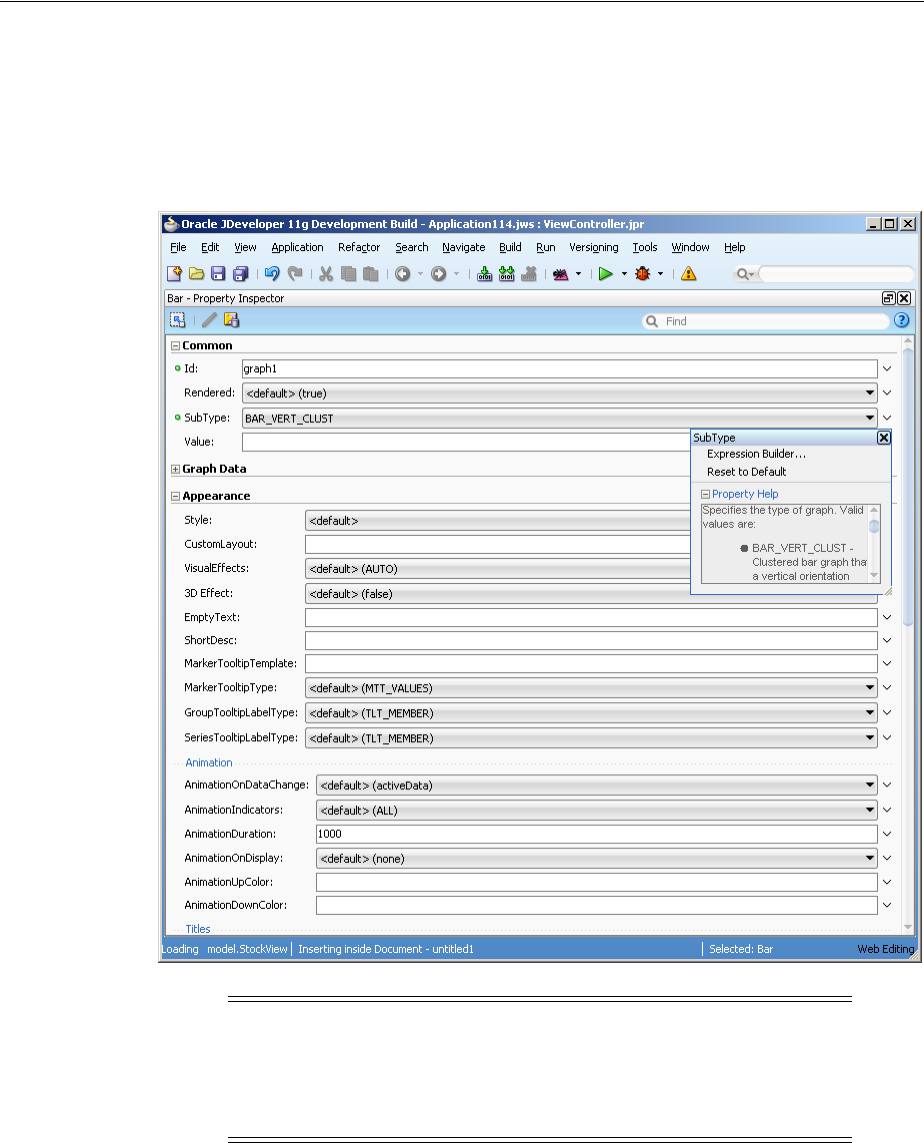The image size is (924, 1143).
Task: Open the File menu
Action: tap(178, 247)
